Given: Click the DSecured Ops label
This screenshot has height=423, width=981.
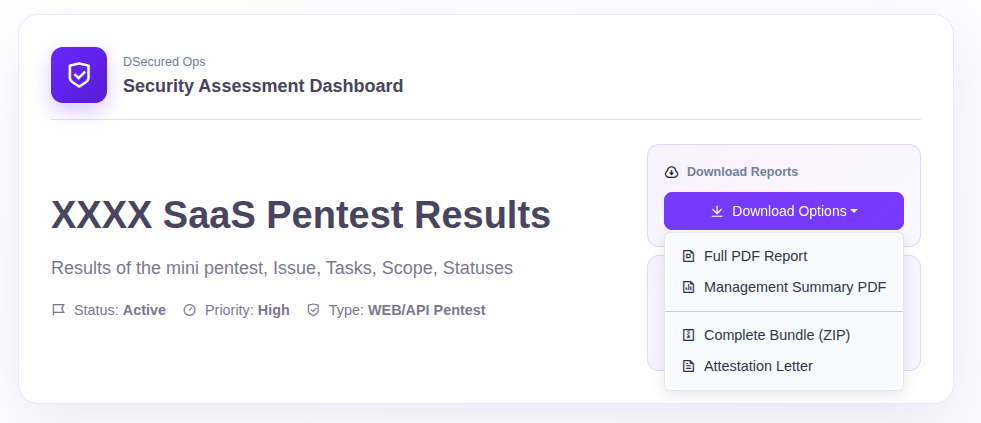Looking at the screenshot, I should coord(164,62).
